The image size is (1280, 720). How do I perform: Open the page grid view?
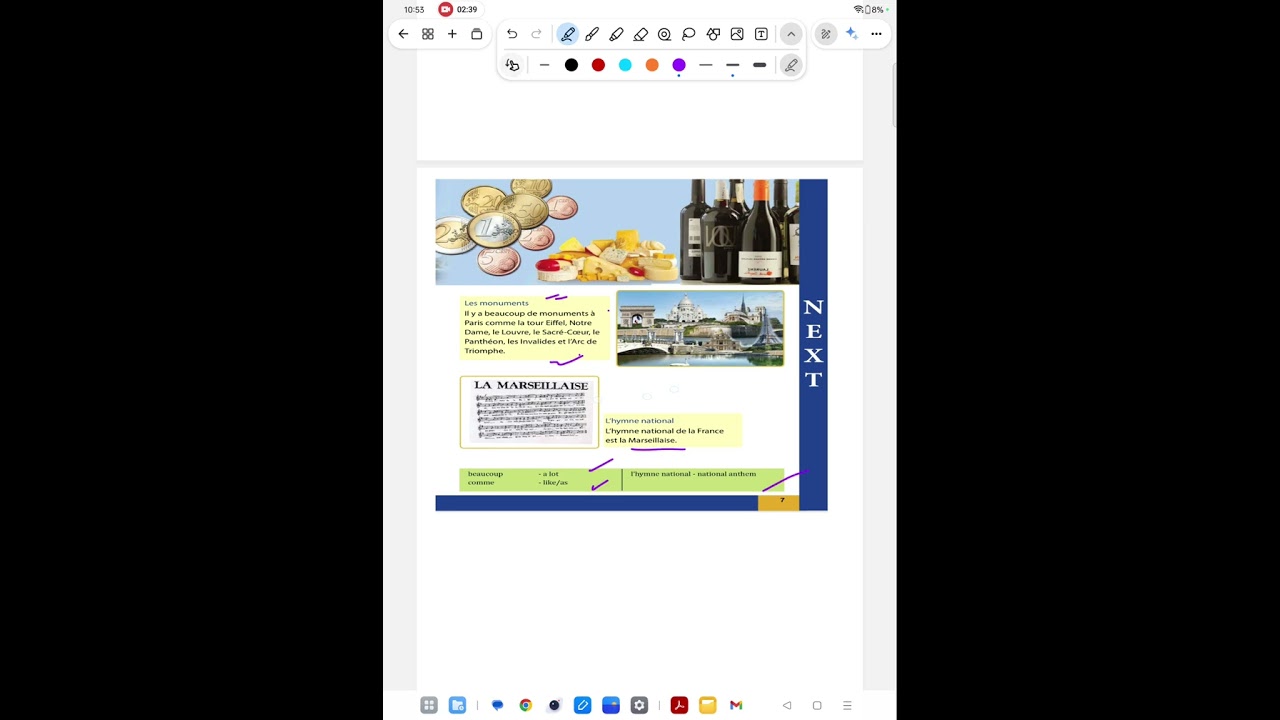click(x=428, y=34)
